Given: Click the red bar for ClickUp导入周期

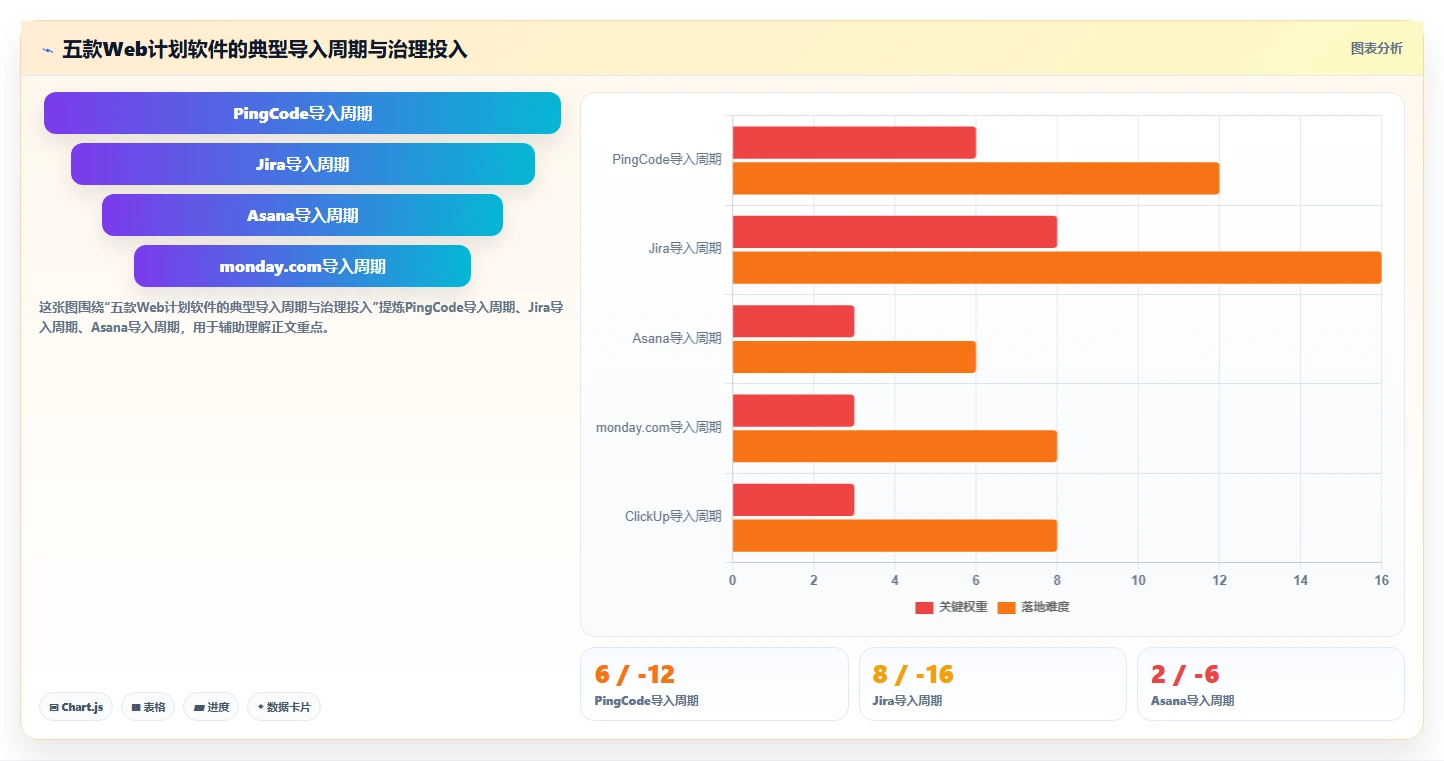Looking at the screenshot, I should coord(793,500).
